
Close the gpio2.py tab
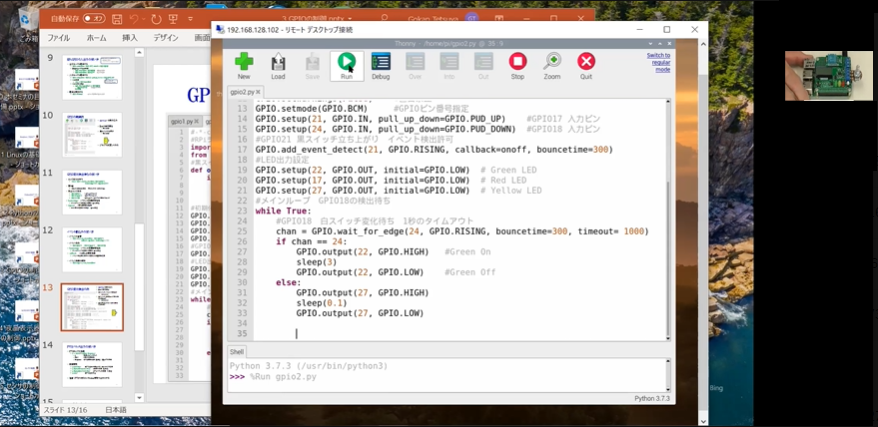(258, 92)
